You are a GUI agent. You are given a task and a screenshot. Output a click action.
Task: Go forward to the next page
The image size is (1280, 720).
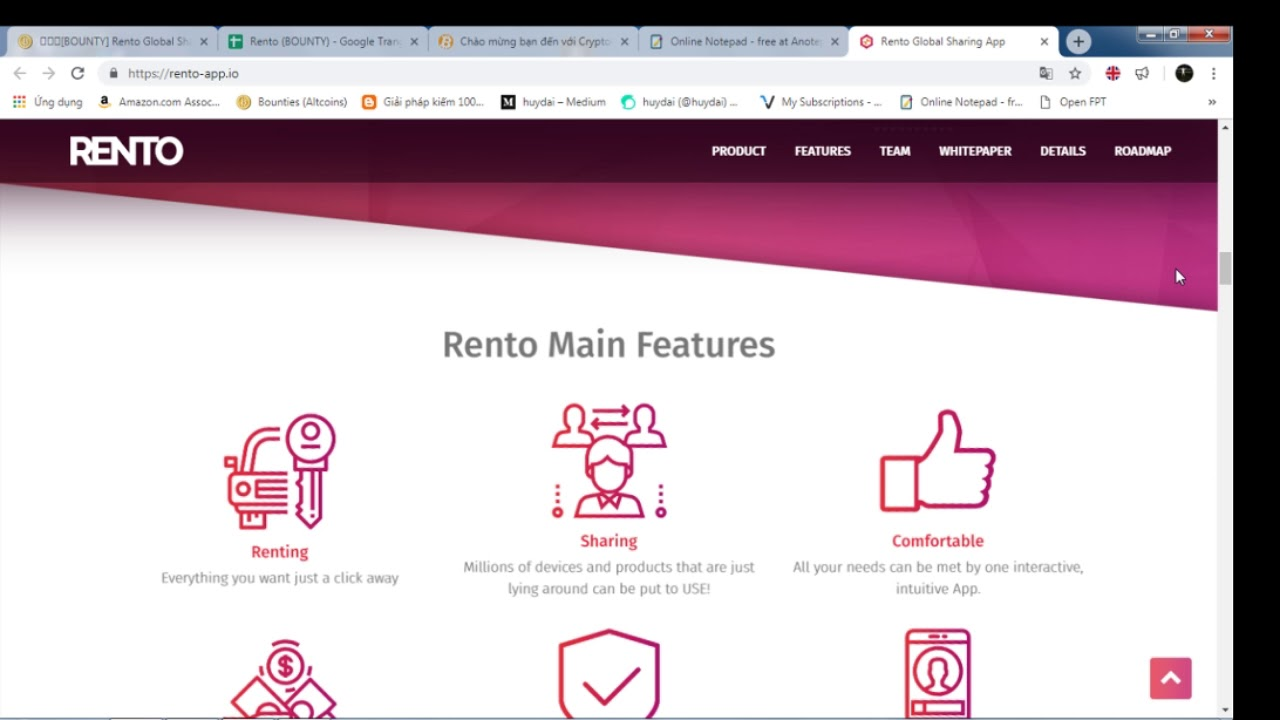pos(48,73)
